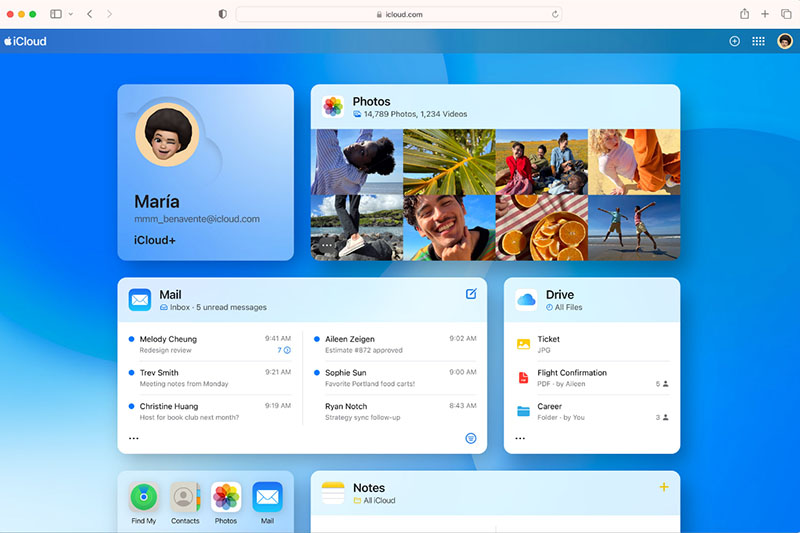Expand Mail tile more options ellipsis
800x533 pixels.
(x=134, y=438)
